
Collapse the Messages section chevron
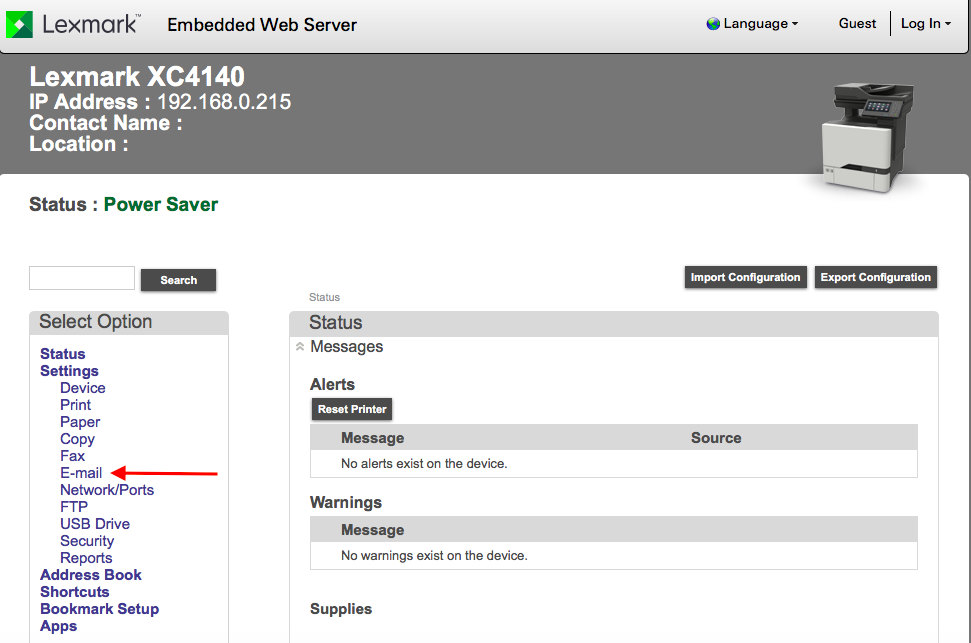pyautogui.click(x=300, y=347)
